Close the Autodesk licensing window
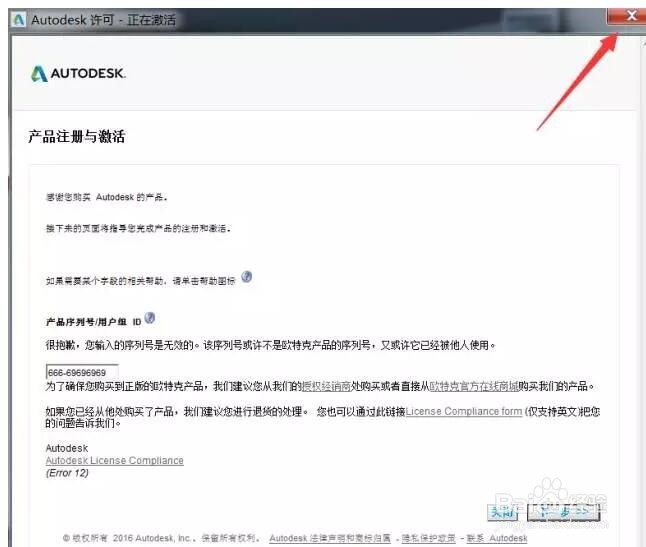646x547 pixels. click(x=626, y=16)
